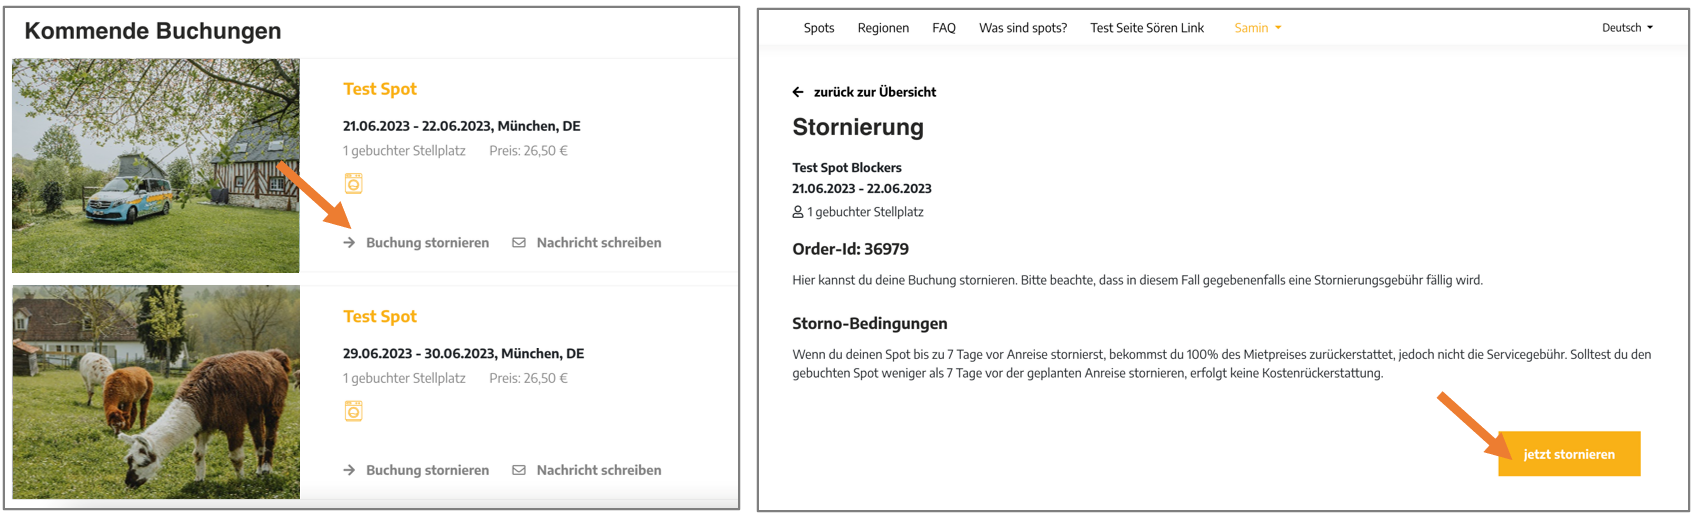Click envelope icon in first booking row

click(519, 243)
